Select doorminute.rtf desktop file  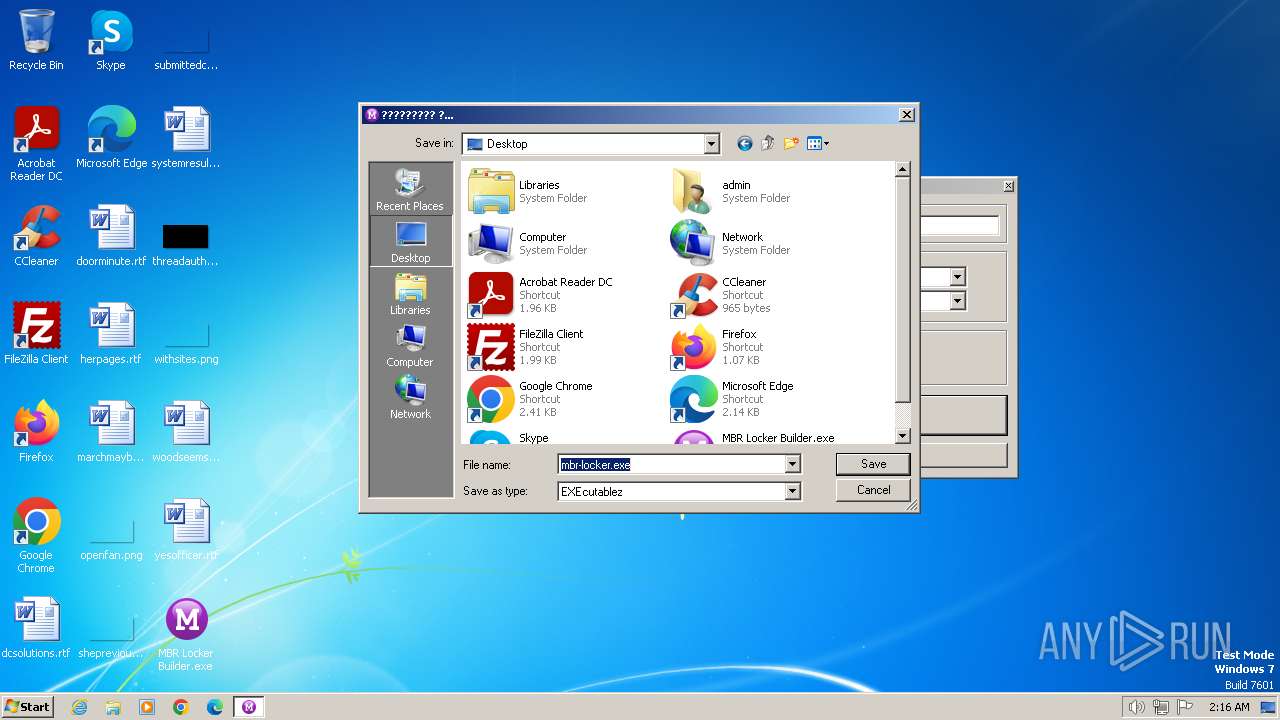click(111, 235)
